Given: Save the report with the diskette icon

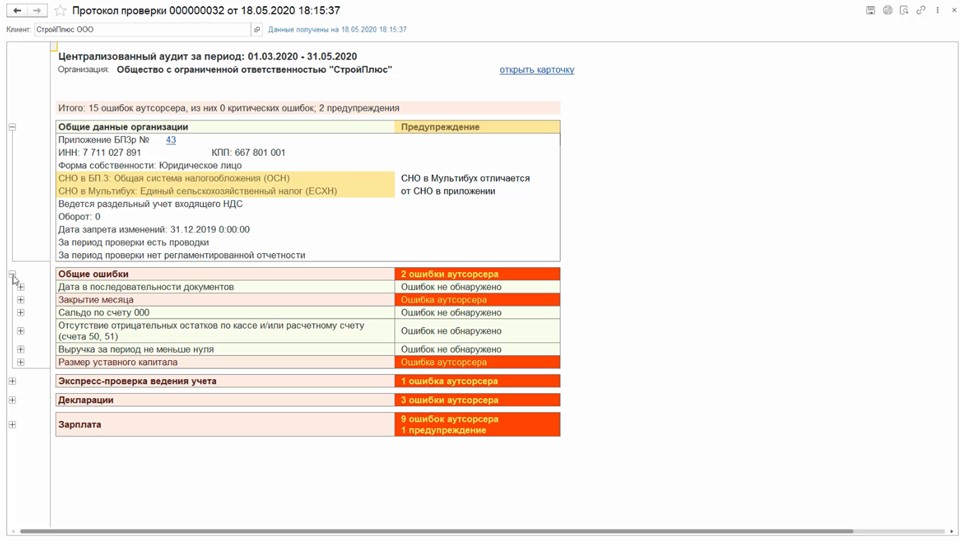Looking at the screenshot, I should point(870,11).
